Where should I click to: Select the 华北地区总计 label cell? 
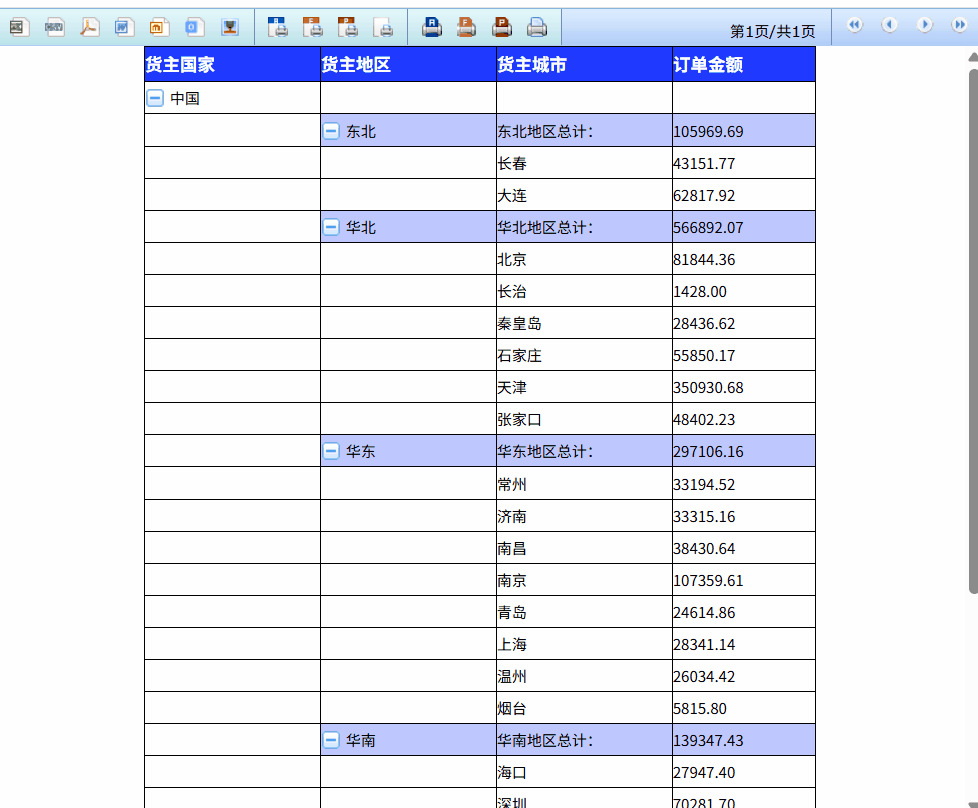[584, 227]
